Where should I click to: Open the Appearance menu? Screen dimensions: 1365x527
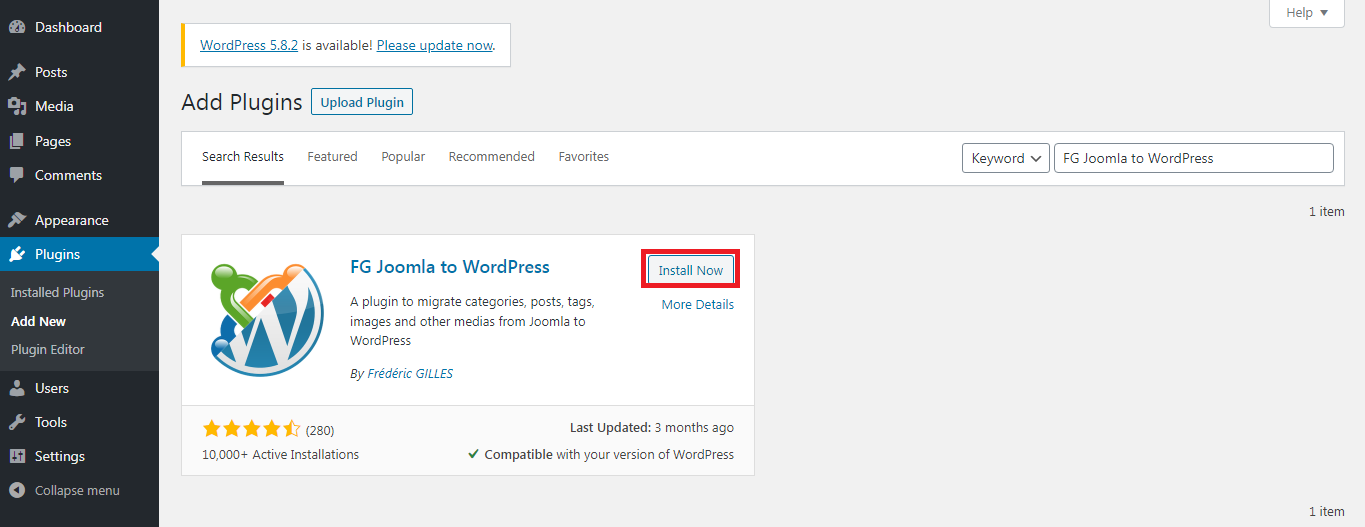pos(79,220)
